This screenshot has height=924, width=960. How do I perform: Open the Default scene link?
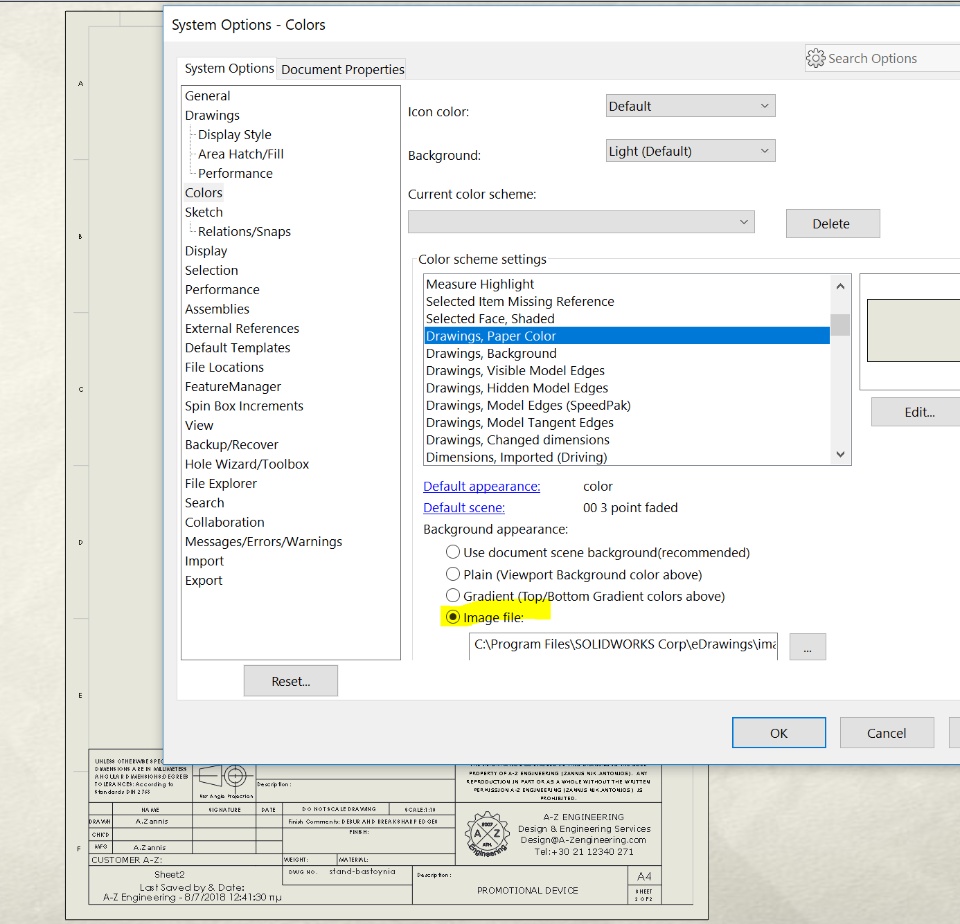coord(463,508)
